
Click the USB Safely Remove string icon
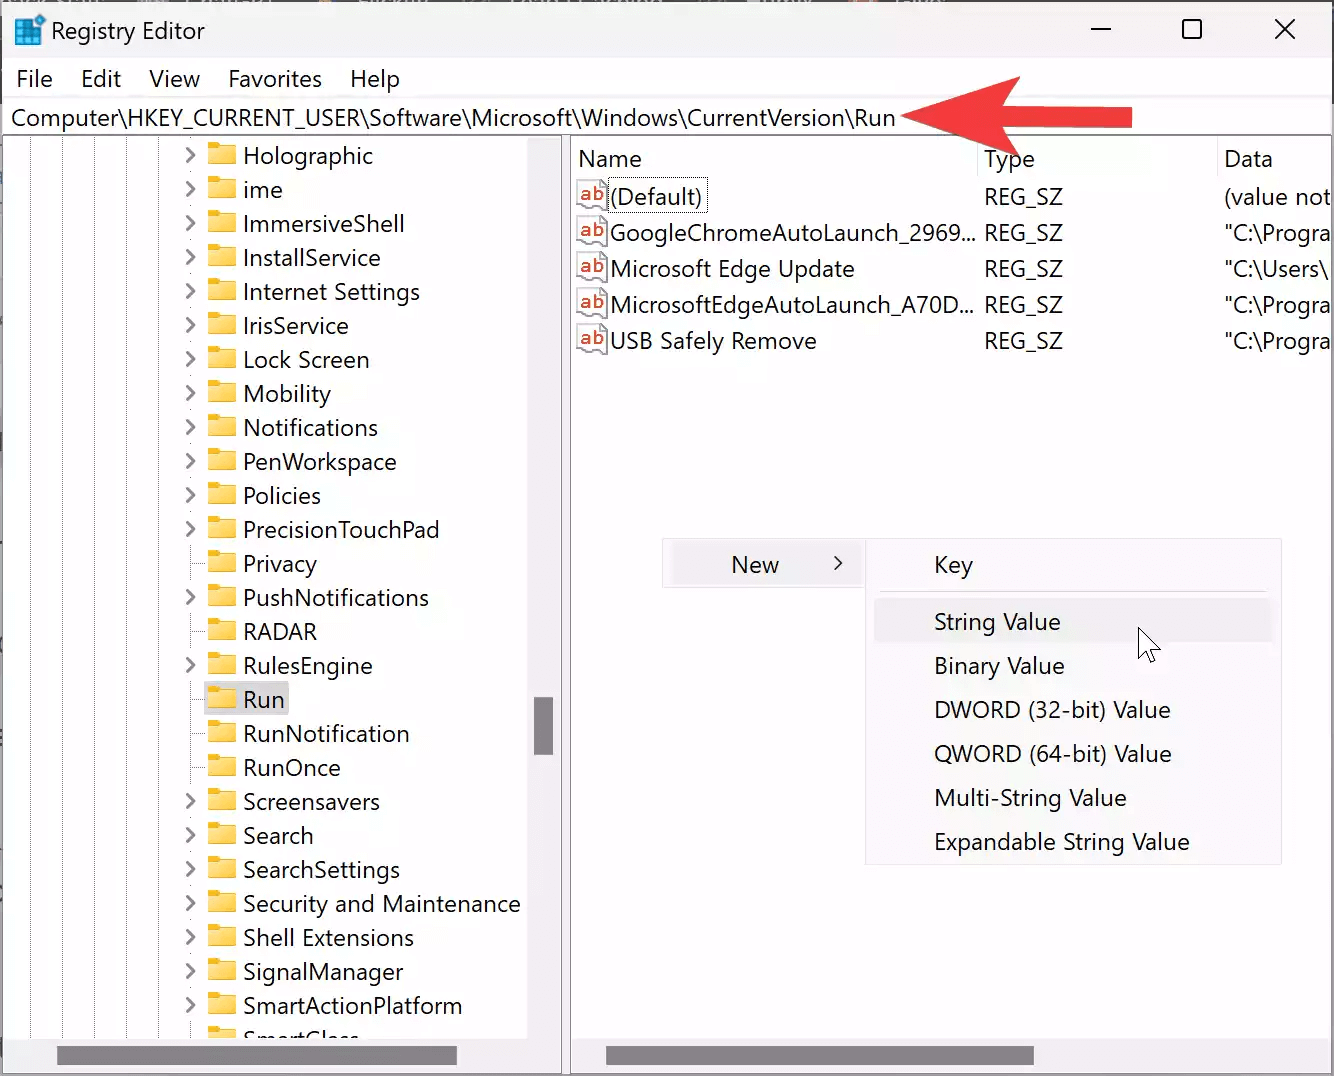coord(592,340)
